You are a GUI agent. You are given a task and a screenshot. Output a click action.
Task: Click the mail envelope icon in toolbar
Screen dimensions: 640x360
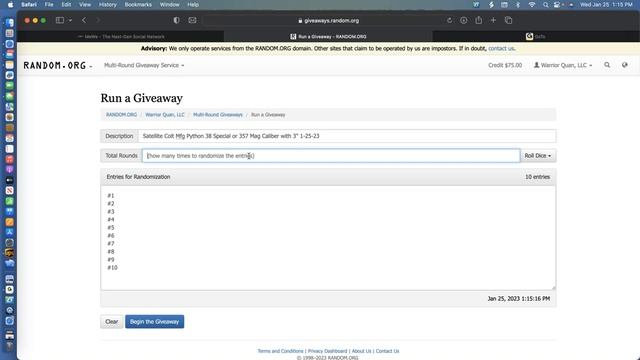coord(192,20)
